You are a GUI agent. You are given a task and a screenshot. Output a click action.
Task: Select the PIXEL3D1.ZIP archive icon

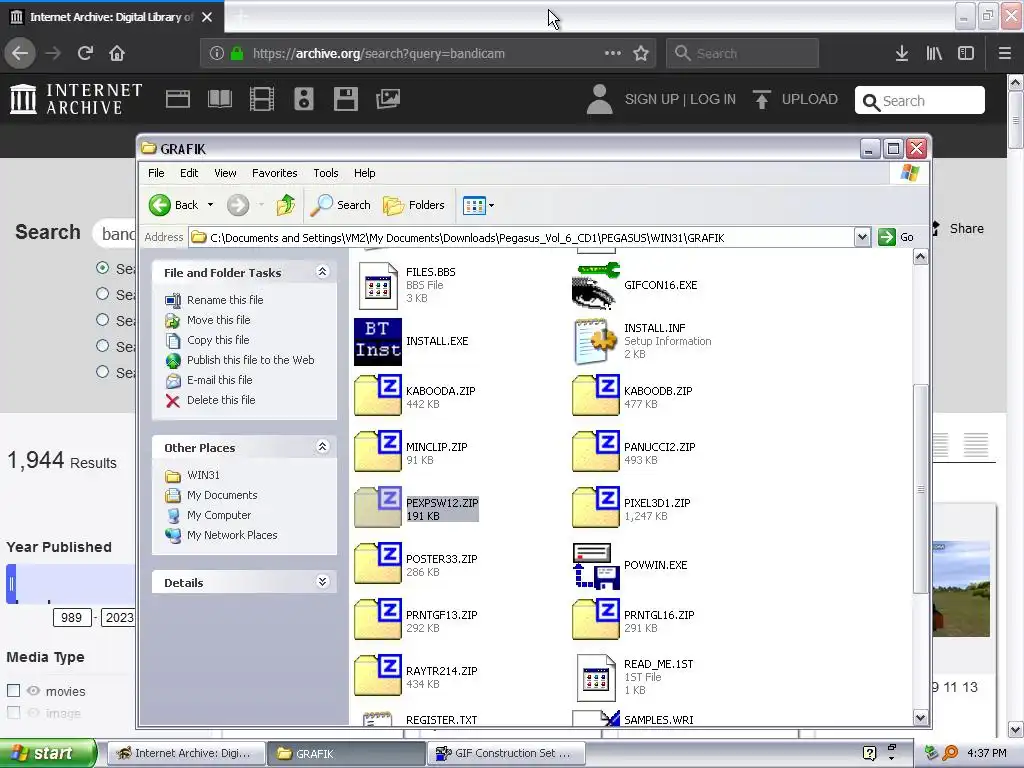[x=596, y=508]
